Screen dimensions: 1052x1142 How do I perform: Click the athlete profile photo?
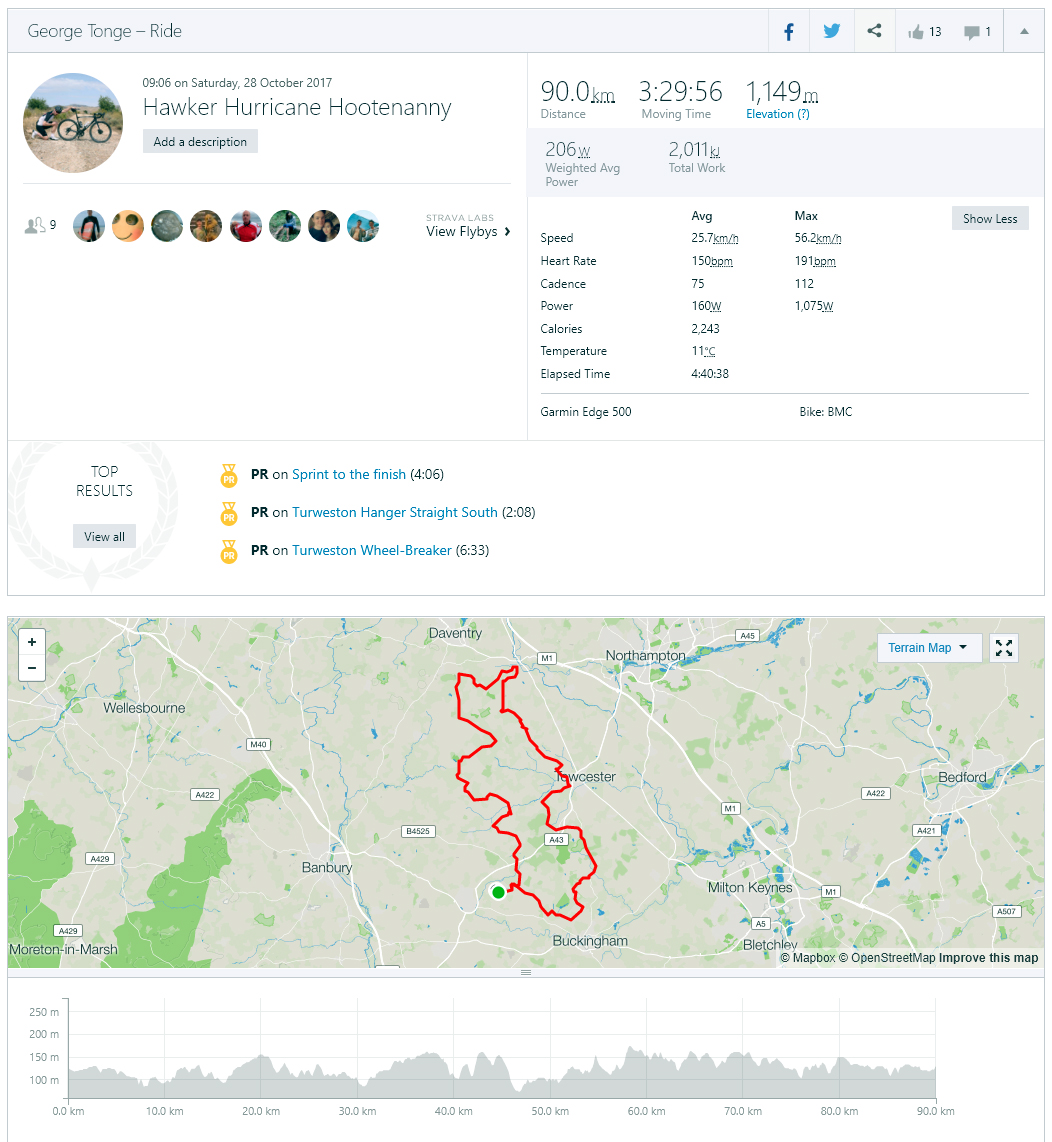click(73, 123)
